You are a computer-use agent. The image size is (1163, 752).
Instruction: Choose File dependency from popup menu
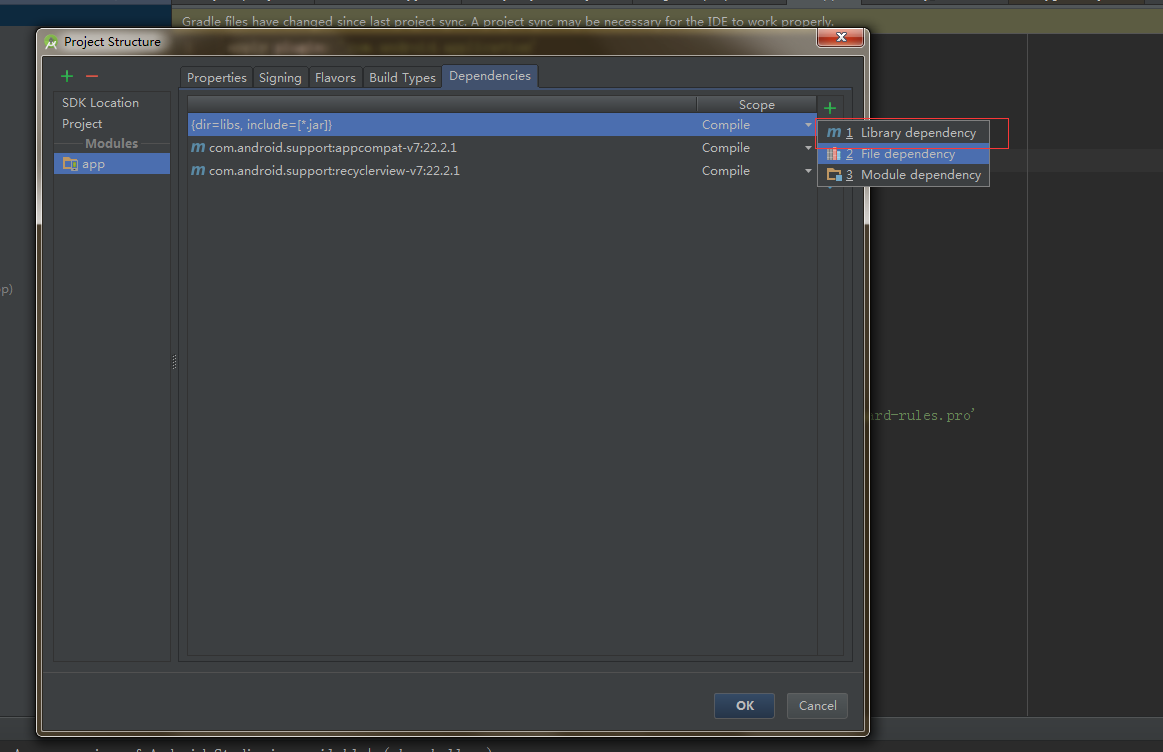[903, 154]
